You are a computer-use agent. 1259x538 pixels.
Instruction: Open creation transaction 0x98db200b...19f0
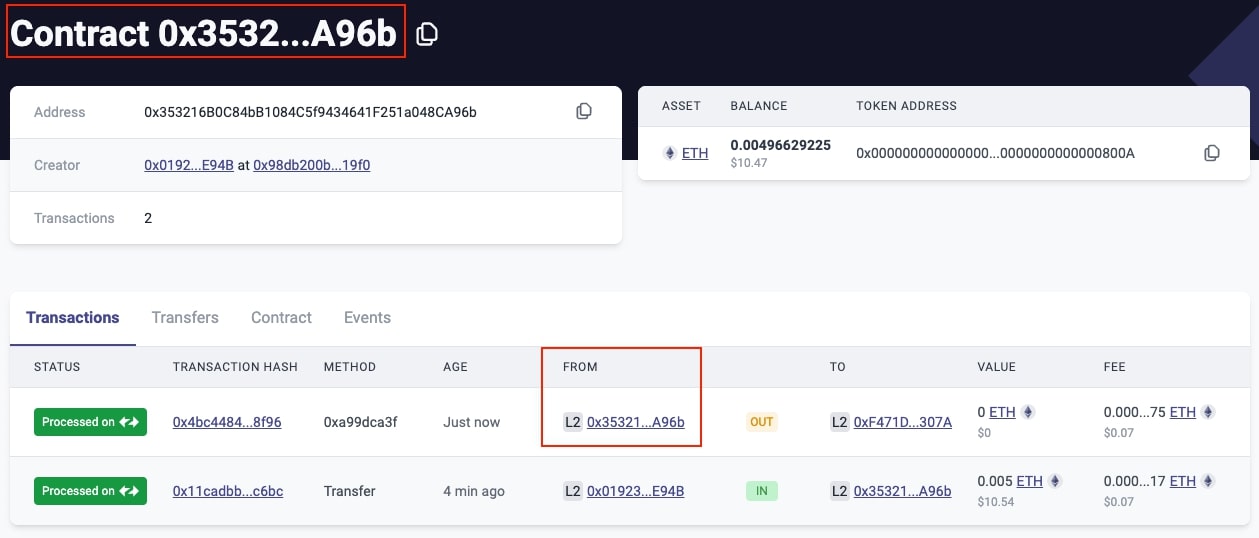tap(312, 165)
